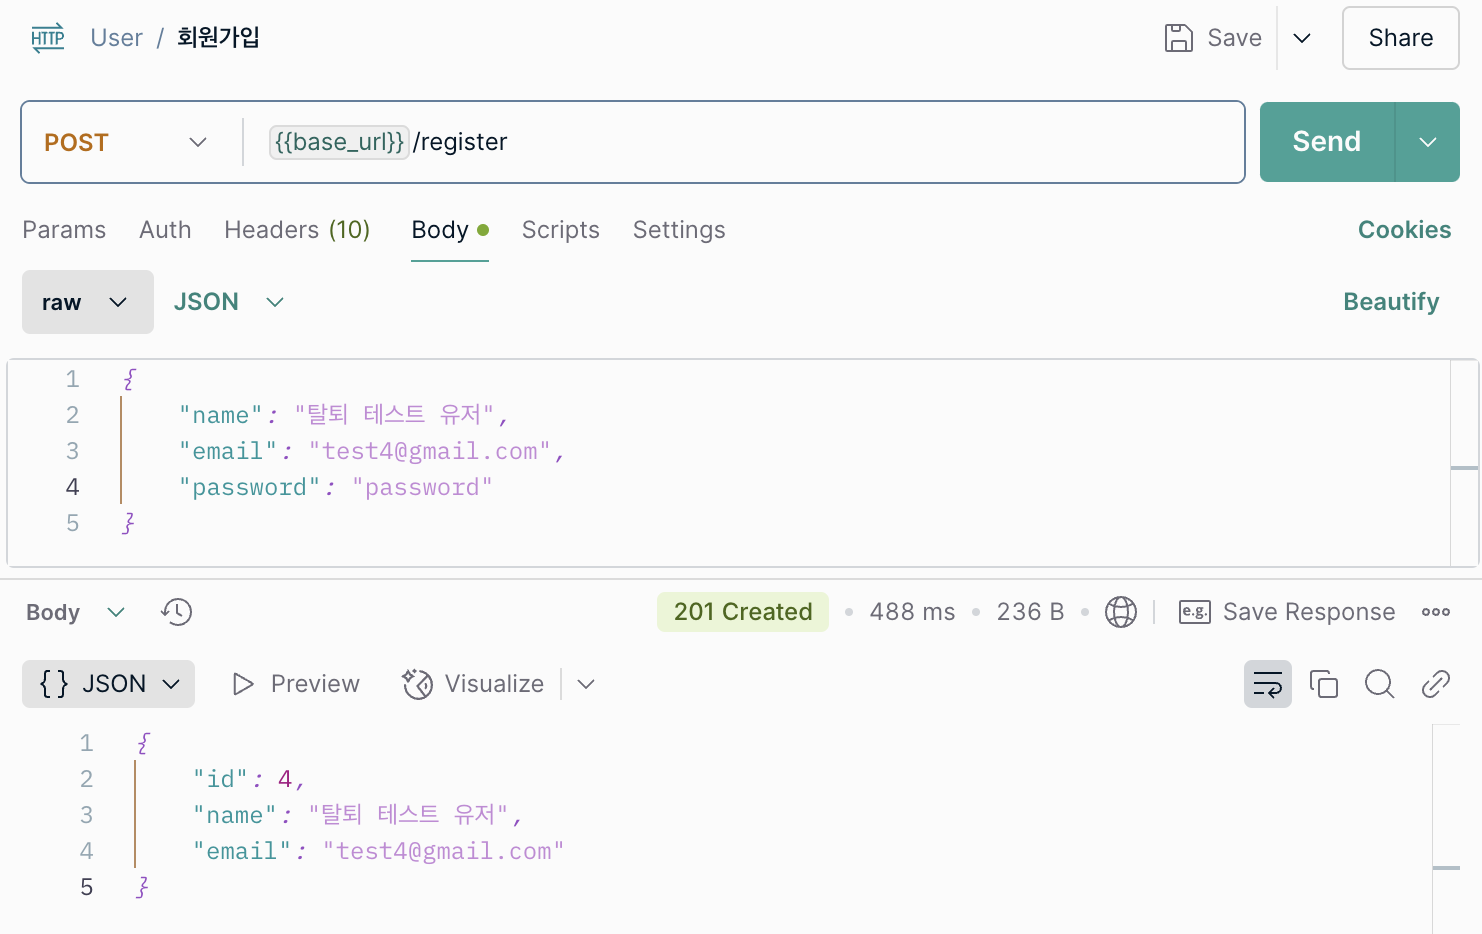Click the User breadcrumb link
The width and height of the screenshot is (1482, 934).
point(116,38)
